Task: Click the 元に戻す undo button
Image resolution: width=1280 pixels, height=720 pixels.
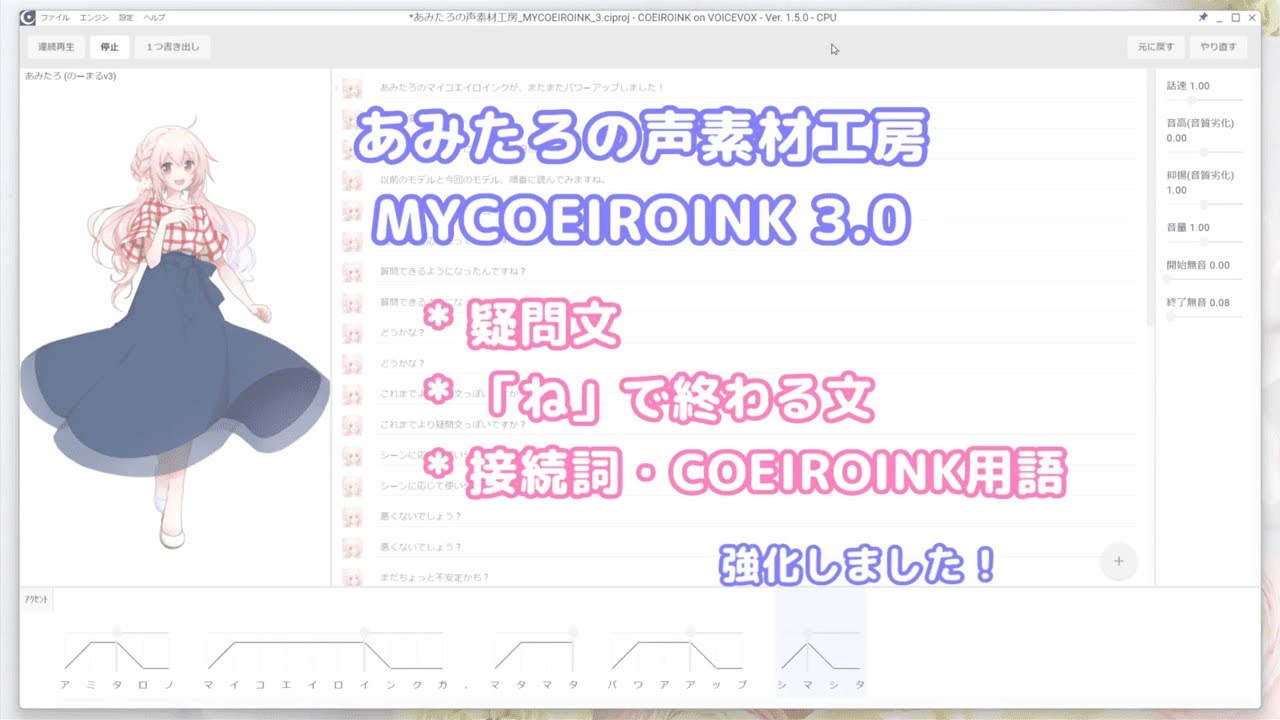Action: [1155, 47]
